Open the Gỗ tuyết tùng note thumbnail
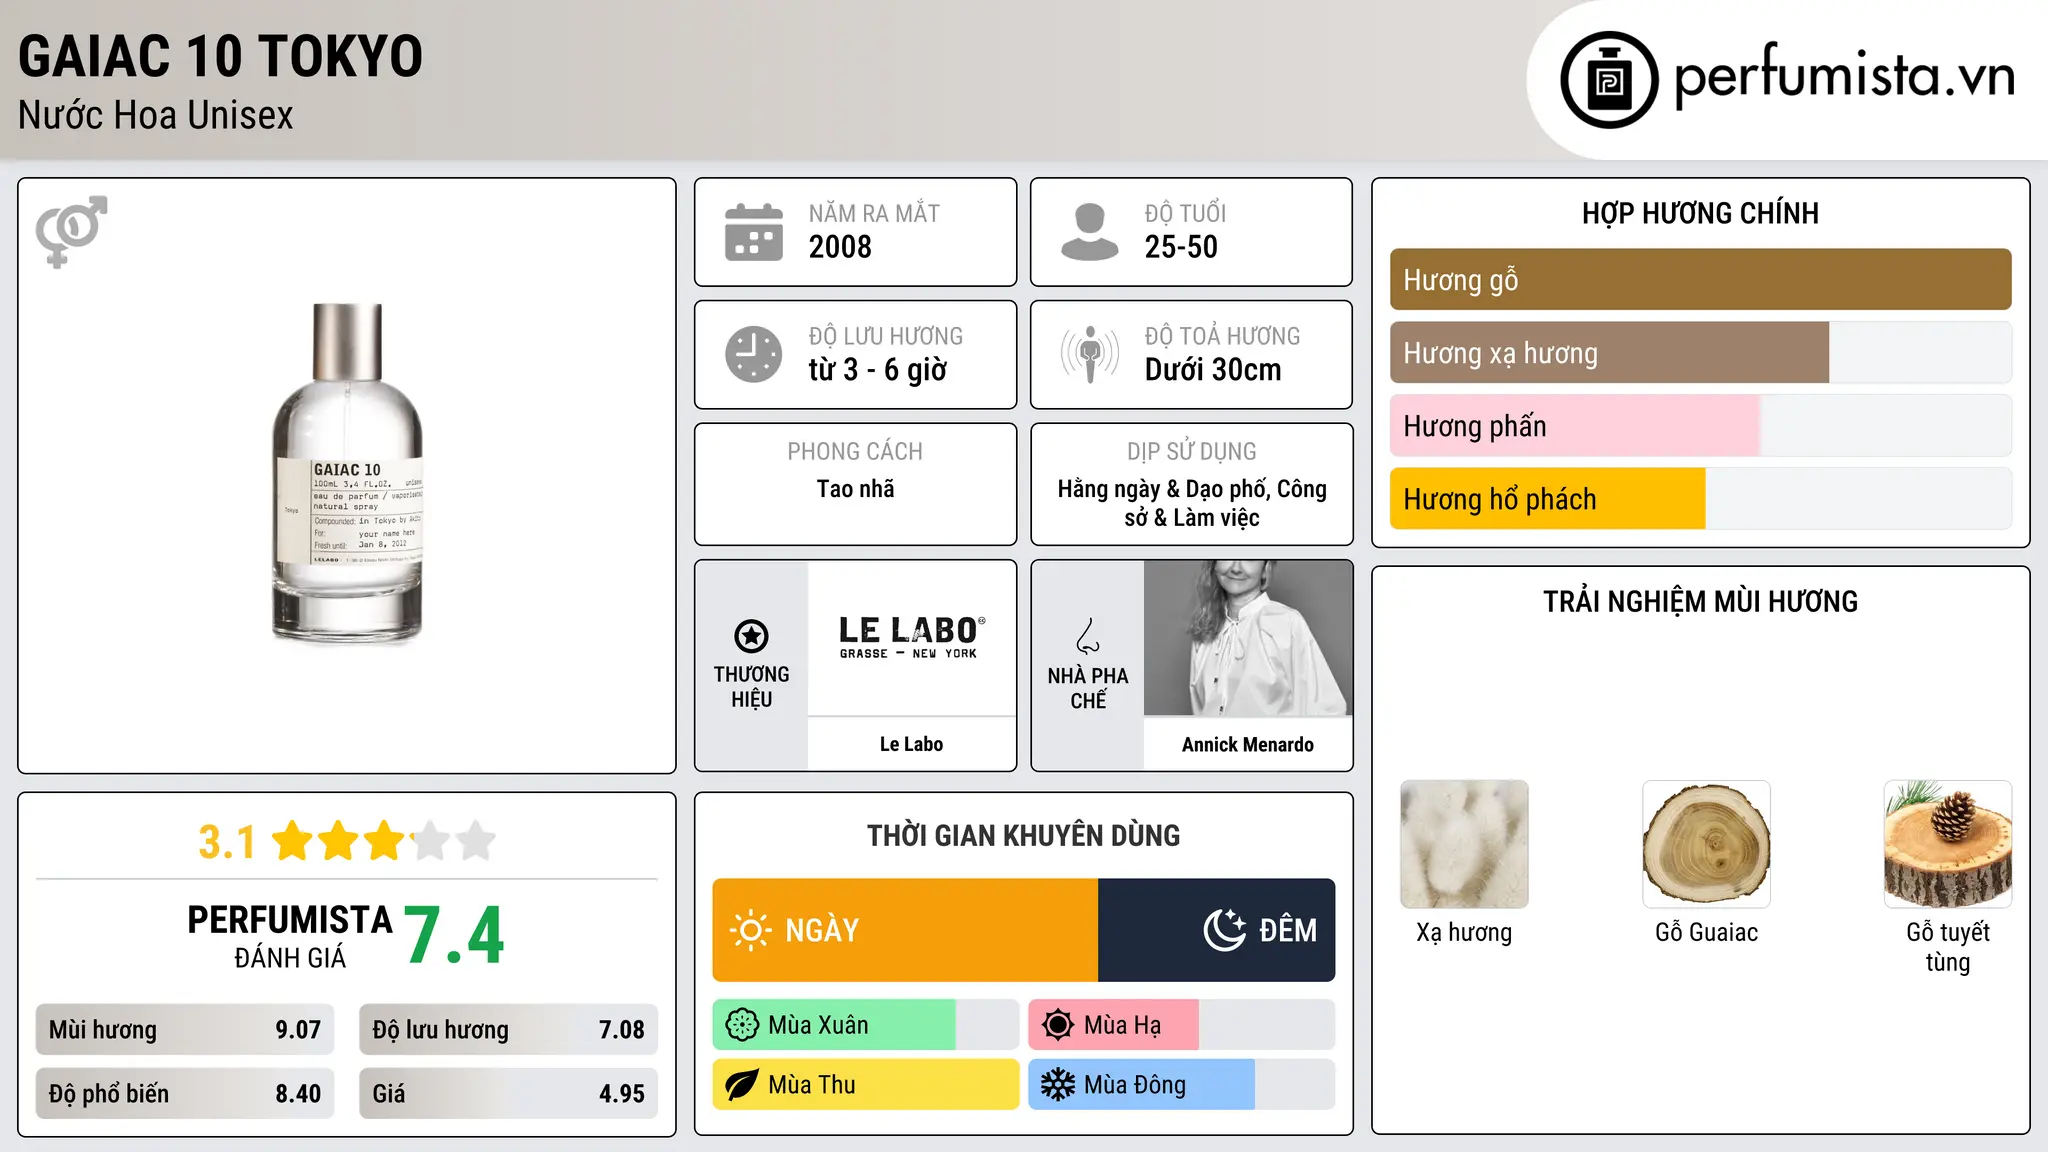 [1948, 844]
